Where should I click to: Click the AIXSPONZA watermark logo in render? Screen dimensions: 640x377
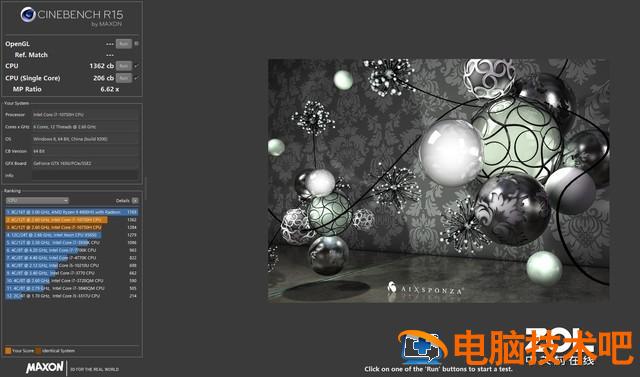click(425, 289)
